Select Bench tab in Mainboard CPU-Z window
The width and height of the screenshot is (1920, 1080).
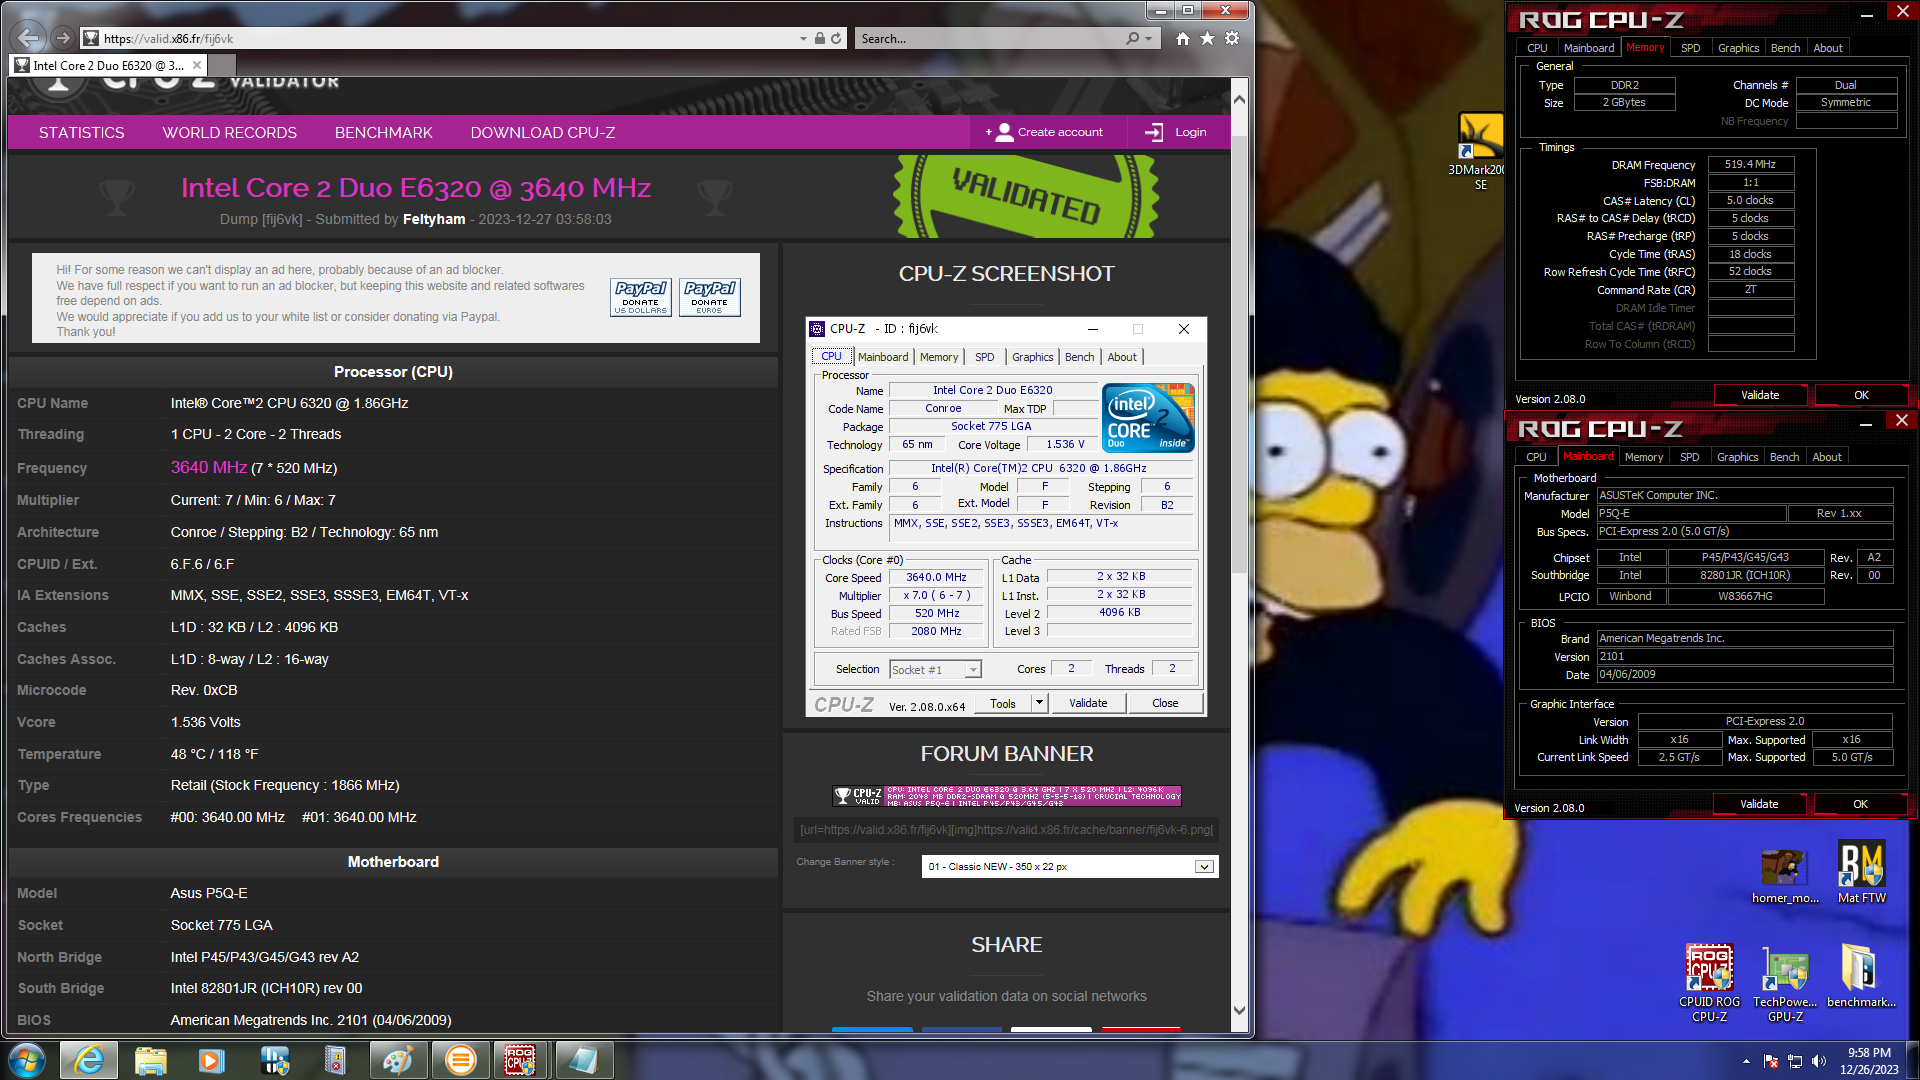click(x=1784, y=457)
